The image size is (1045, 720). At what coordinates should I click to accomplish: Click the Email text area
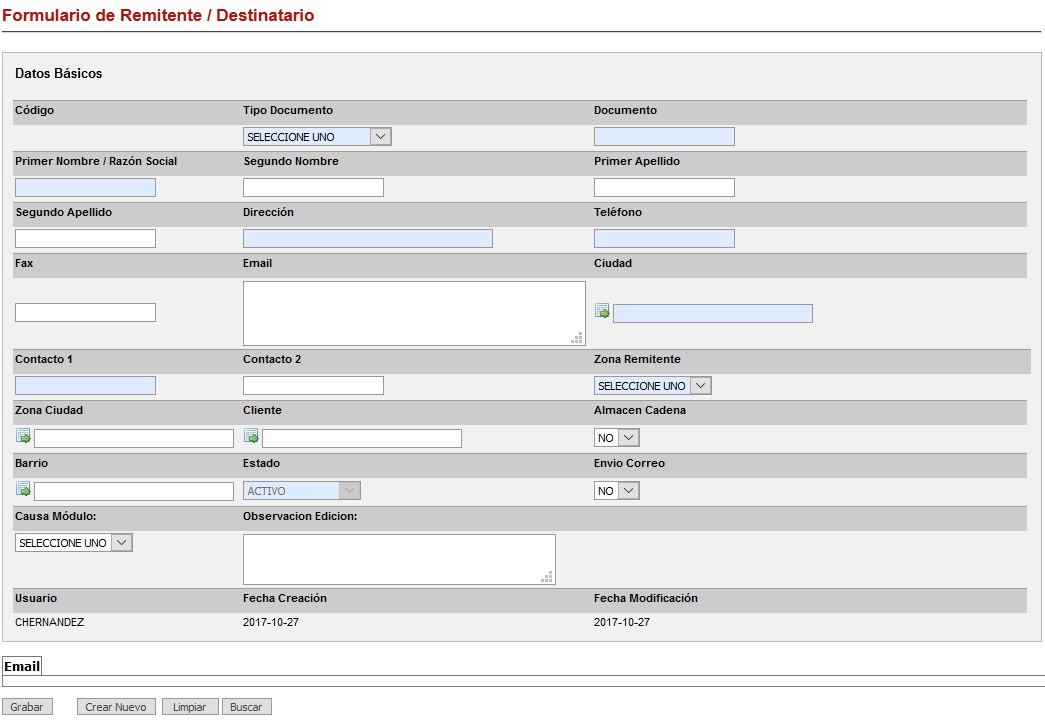coord(413,313)
